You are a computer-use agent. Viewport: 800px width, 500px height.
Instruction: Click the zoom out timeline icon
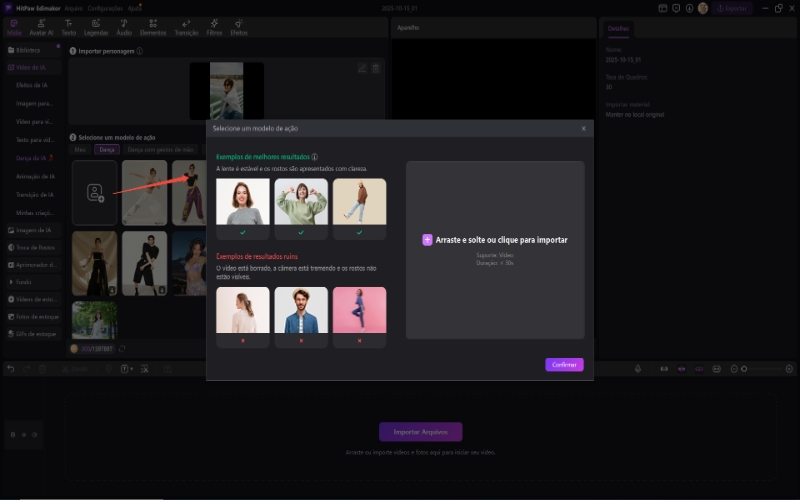click(x=734, y=368)
